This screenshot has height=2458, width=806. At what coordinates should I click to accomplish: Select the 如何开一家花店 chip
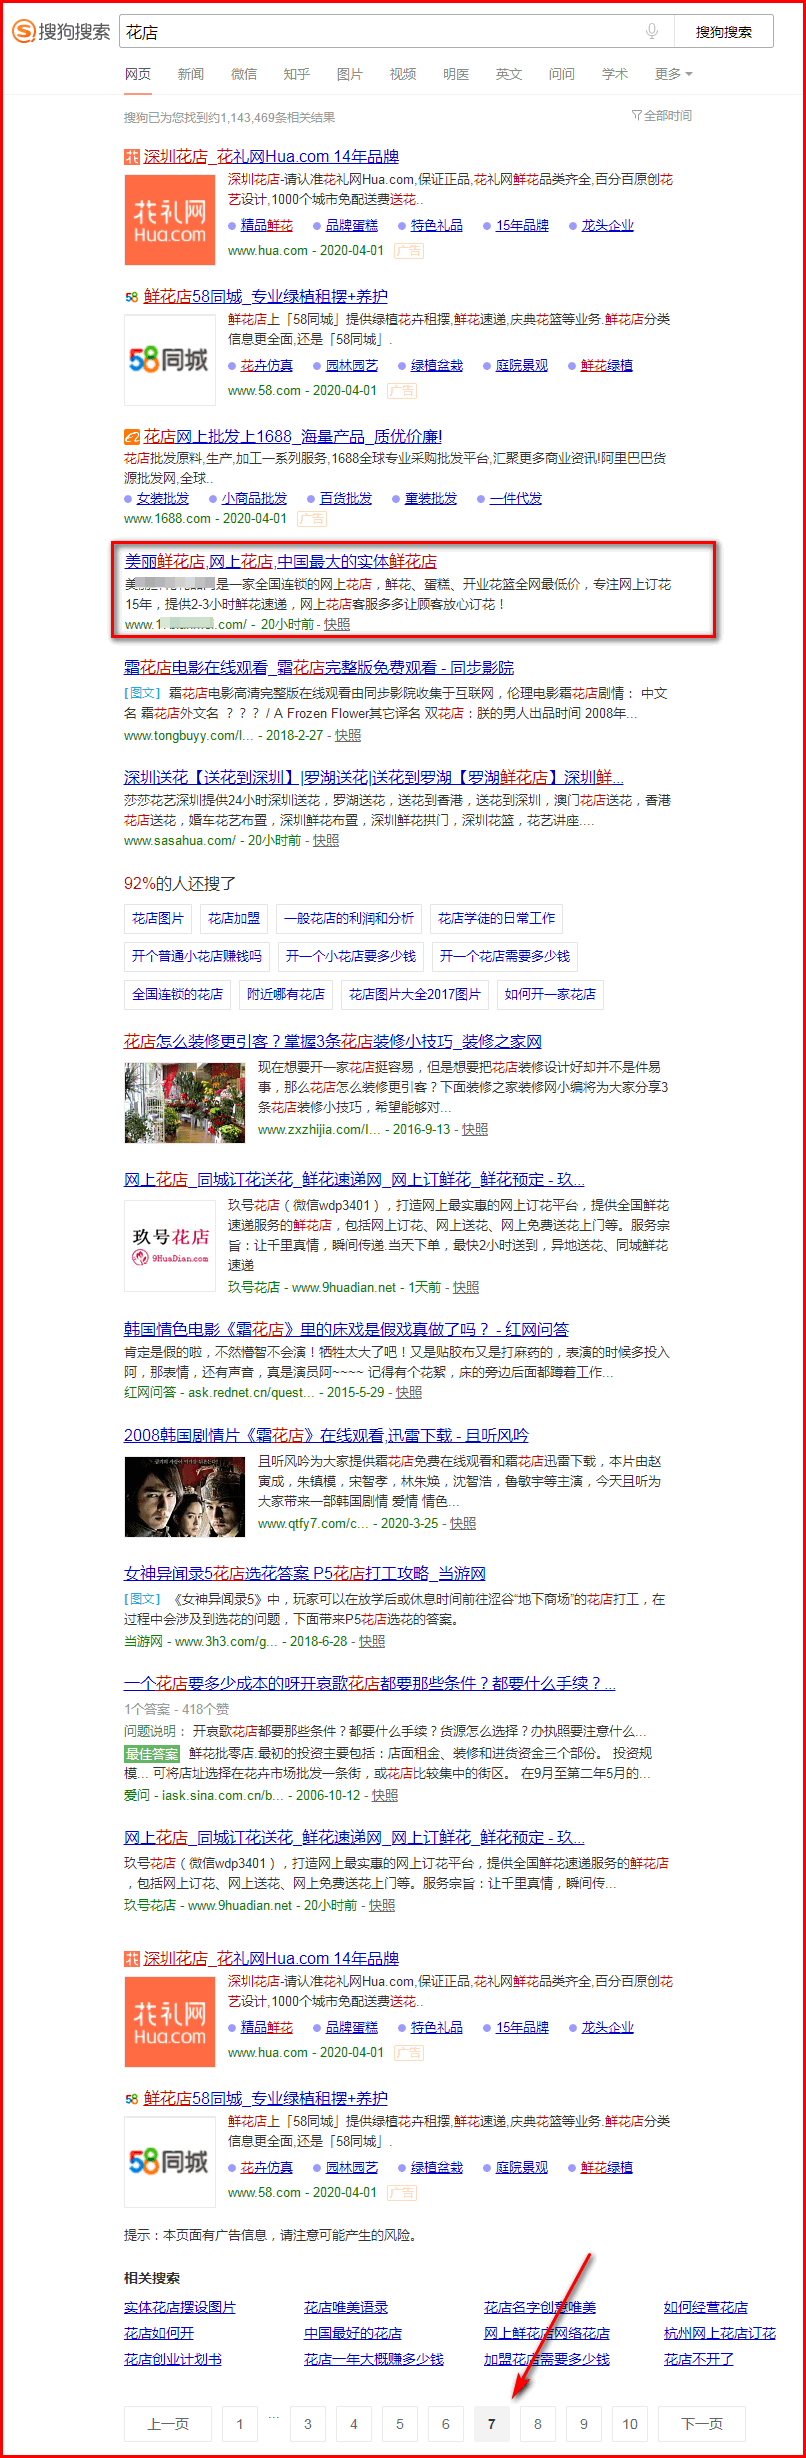coord(550,994)
